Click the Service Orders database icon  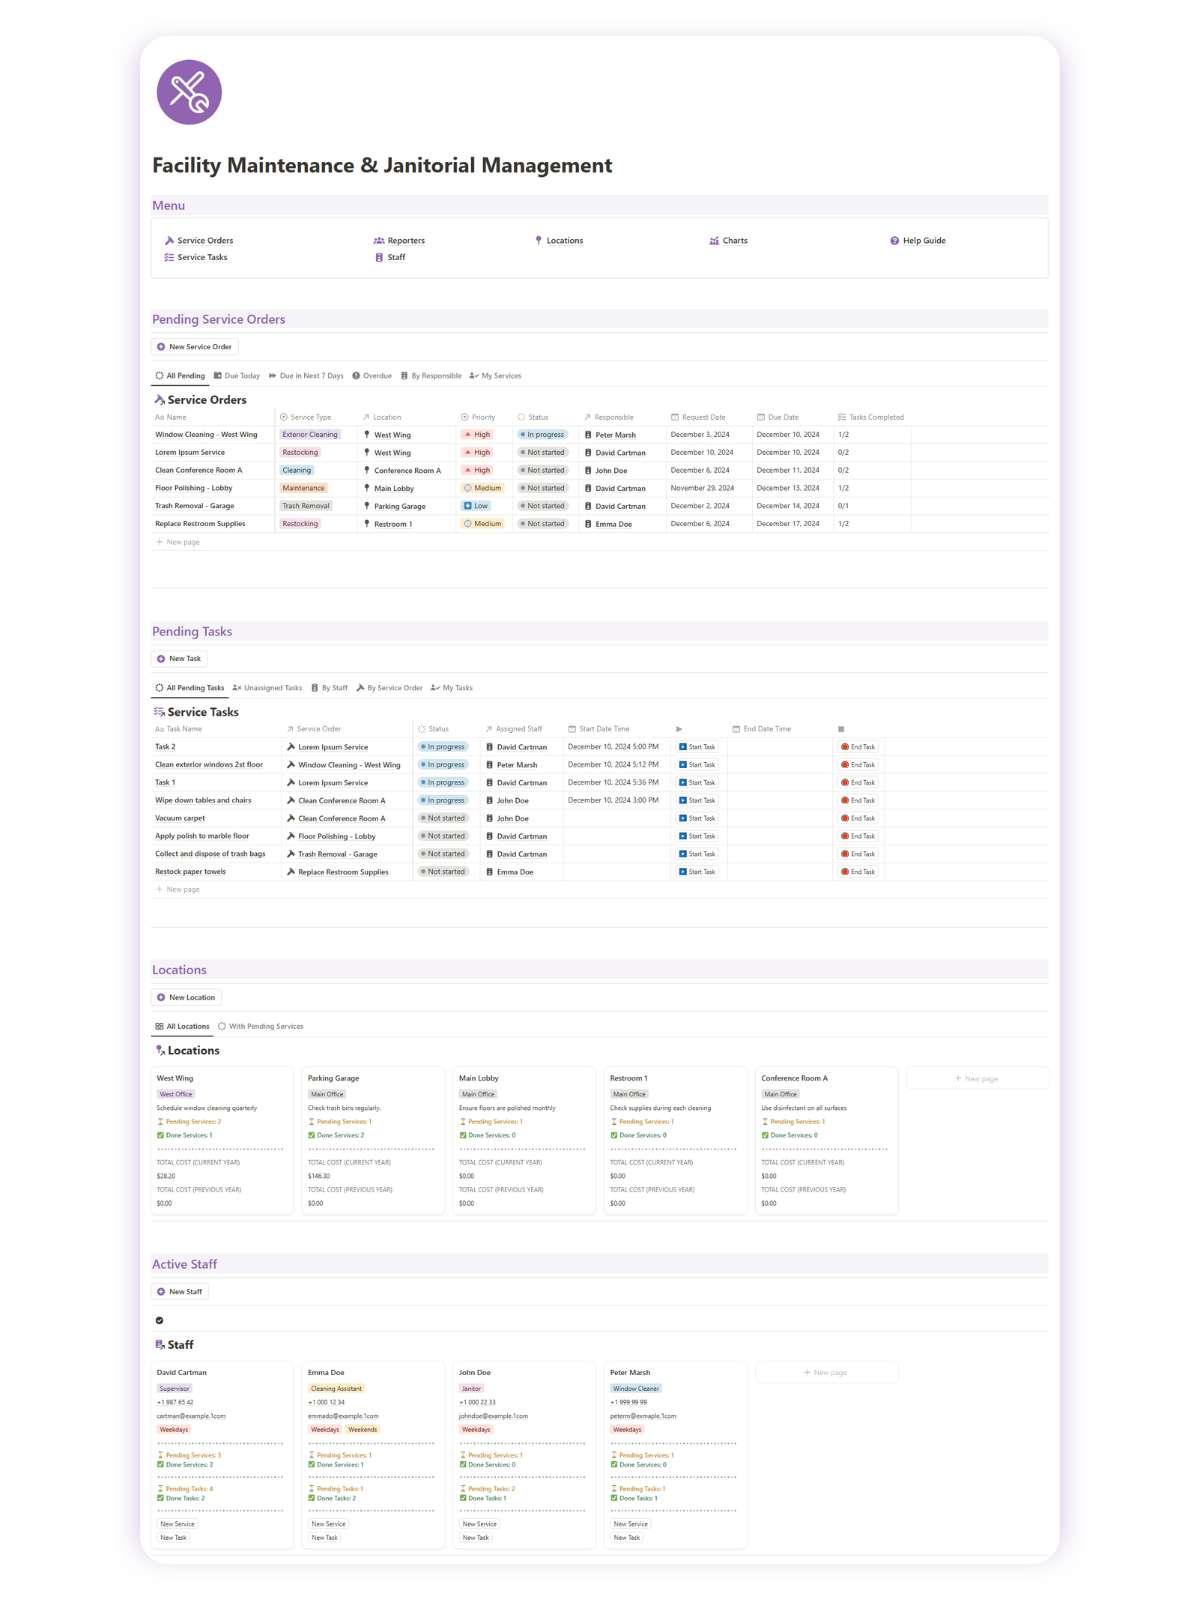tap(160, 400)
